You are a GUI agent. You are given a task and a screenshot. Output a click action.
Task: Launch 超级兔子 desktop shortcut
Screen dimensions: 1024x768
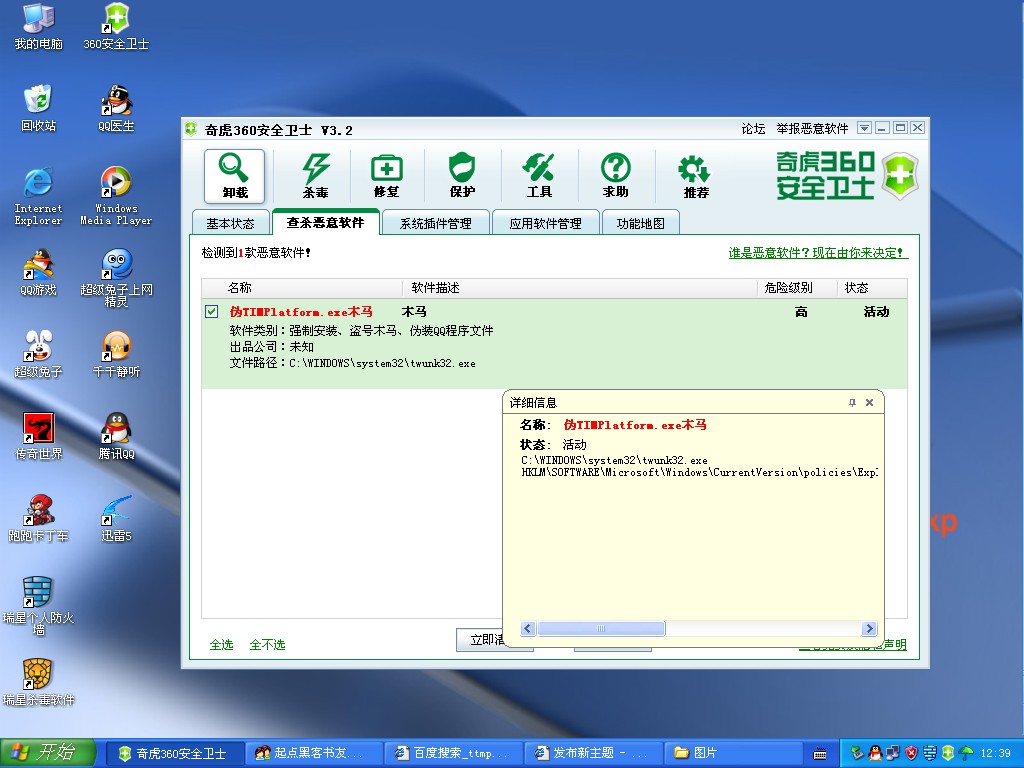(39, 354)
